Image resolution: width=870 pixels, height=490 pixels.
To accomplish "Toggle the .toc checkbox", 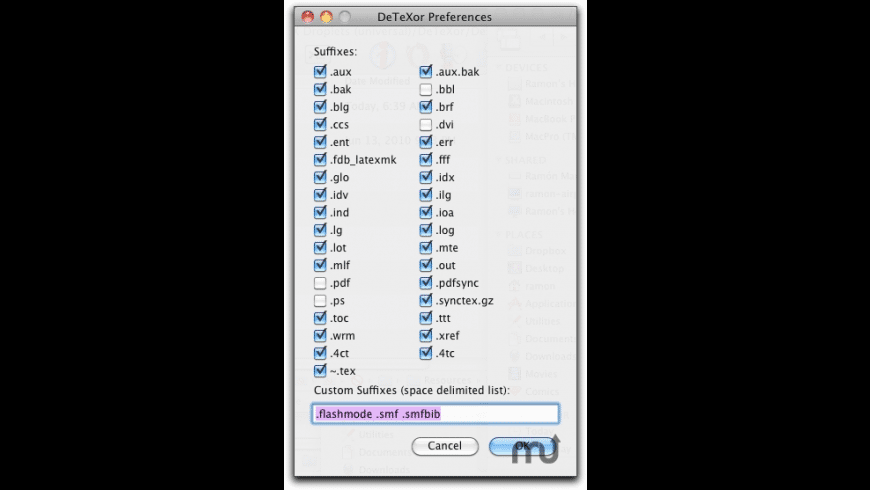I will pyautogui.click(x=320, y=318).
